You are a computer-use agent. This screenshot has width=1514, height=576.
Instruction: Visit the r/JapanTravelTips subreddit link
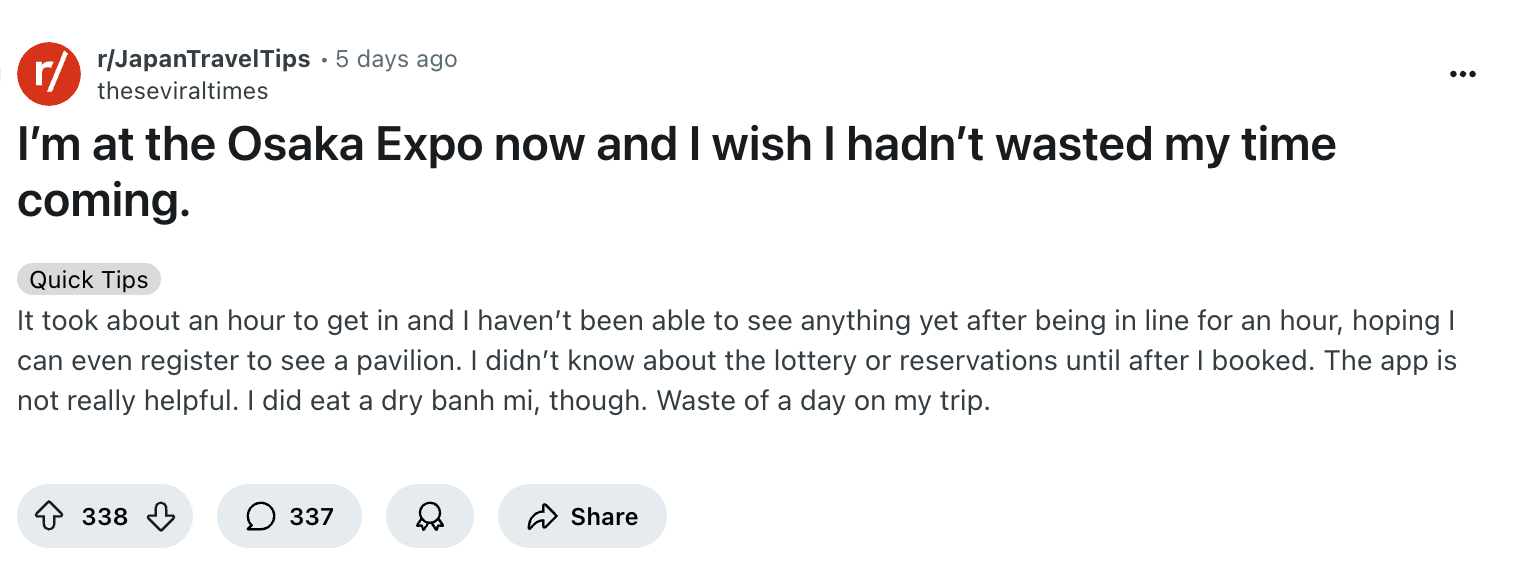tap(203, 59)
